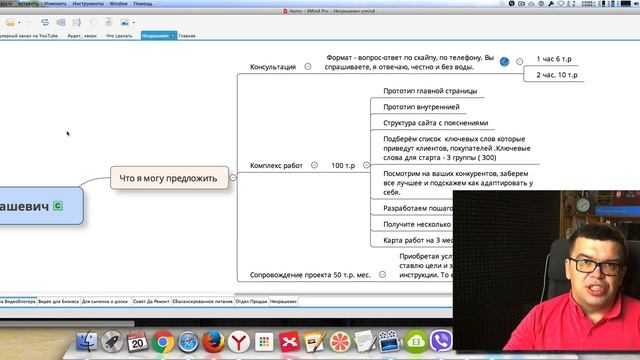Open the colored grid app in dock

264,342
